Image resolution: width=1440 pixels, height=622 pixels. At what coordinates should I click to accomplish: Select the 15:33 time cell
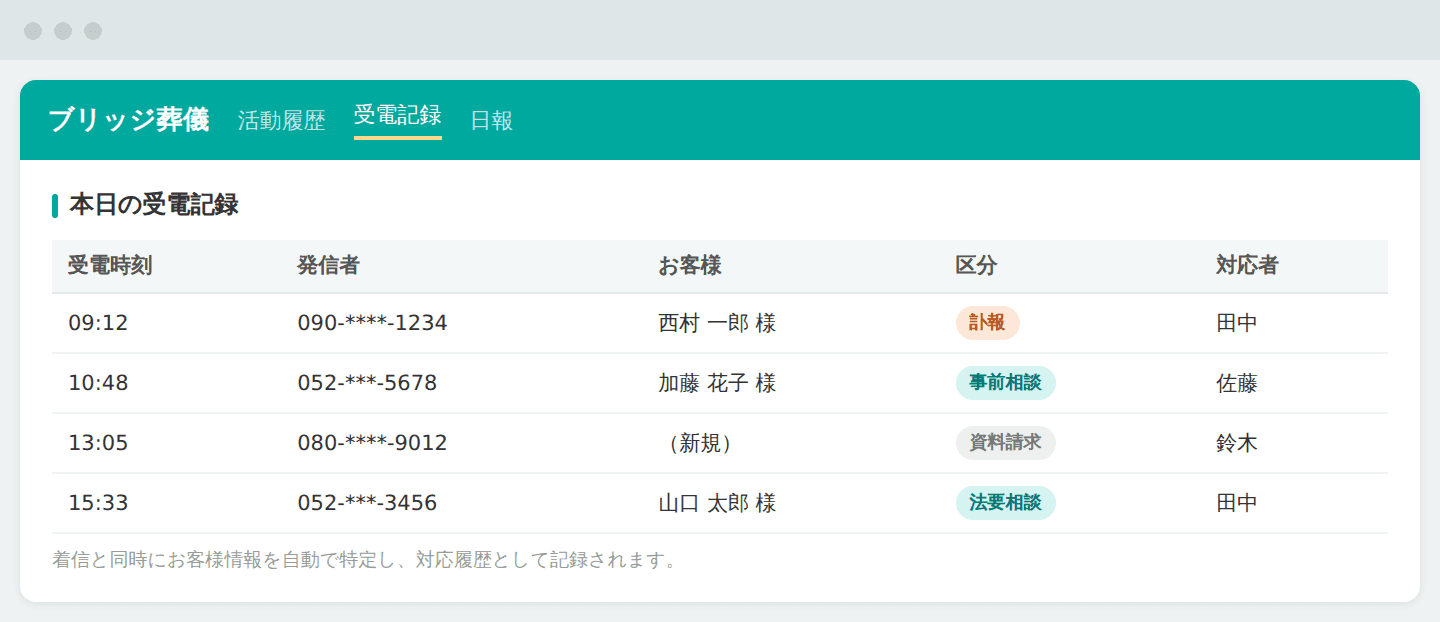click(x=98, y=503)
